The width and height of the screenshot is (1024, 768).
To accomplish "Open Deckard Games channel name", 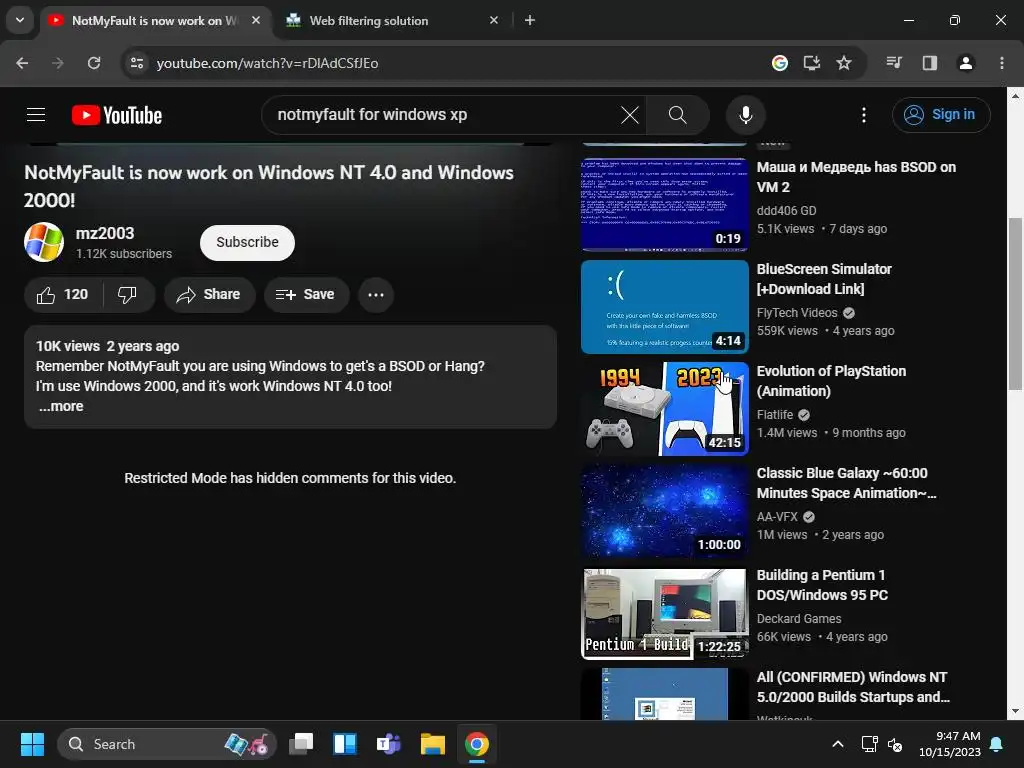I will (799, 618).
